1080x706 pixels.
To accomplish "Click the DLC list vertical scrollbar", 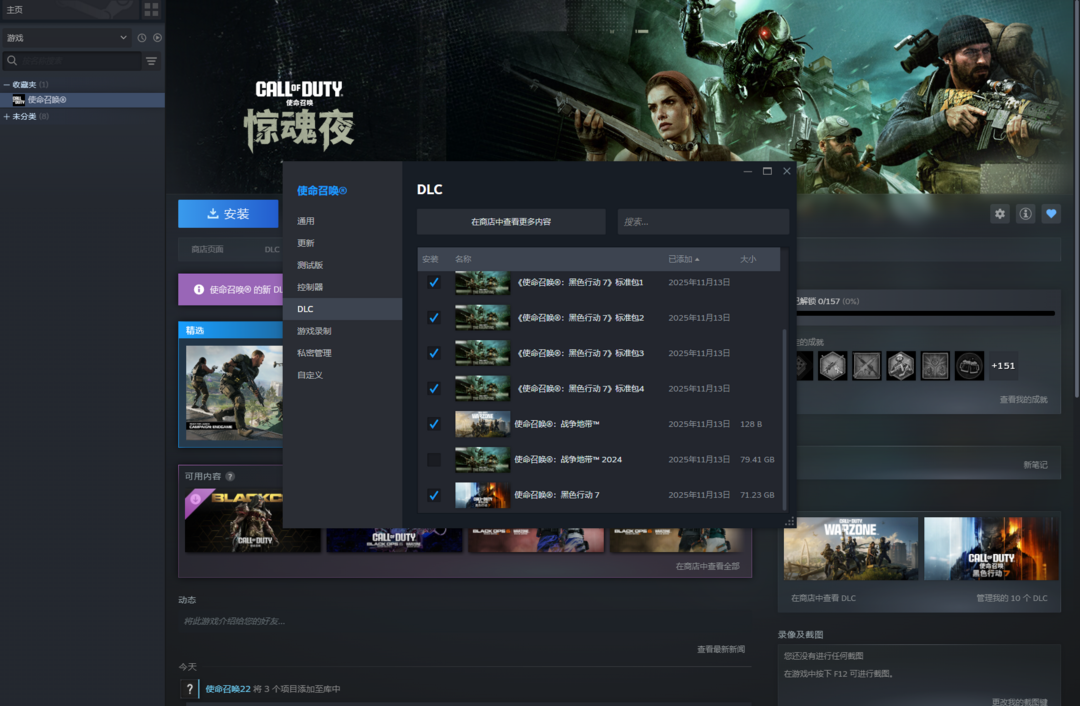I will (784, 420).
